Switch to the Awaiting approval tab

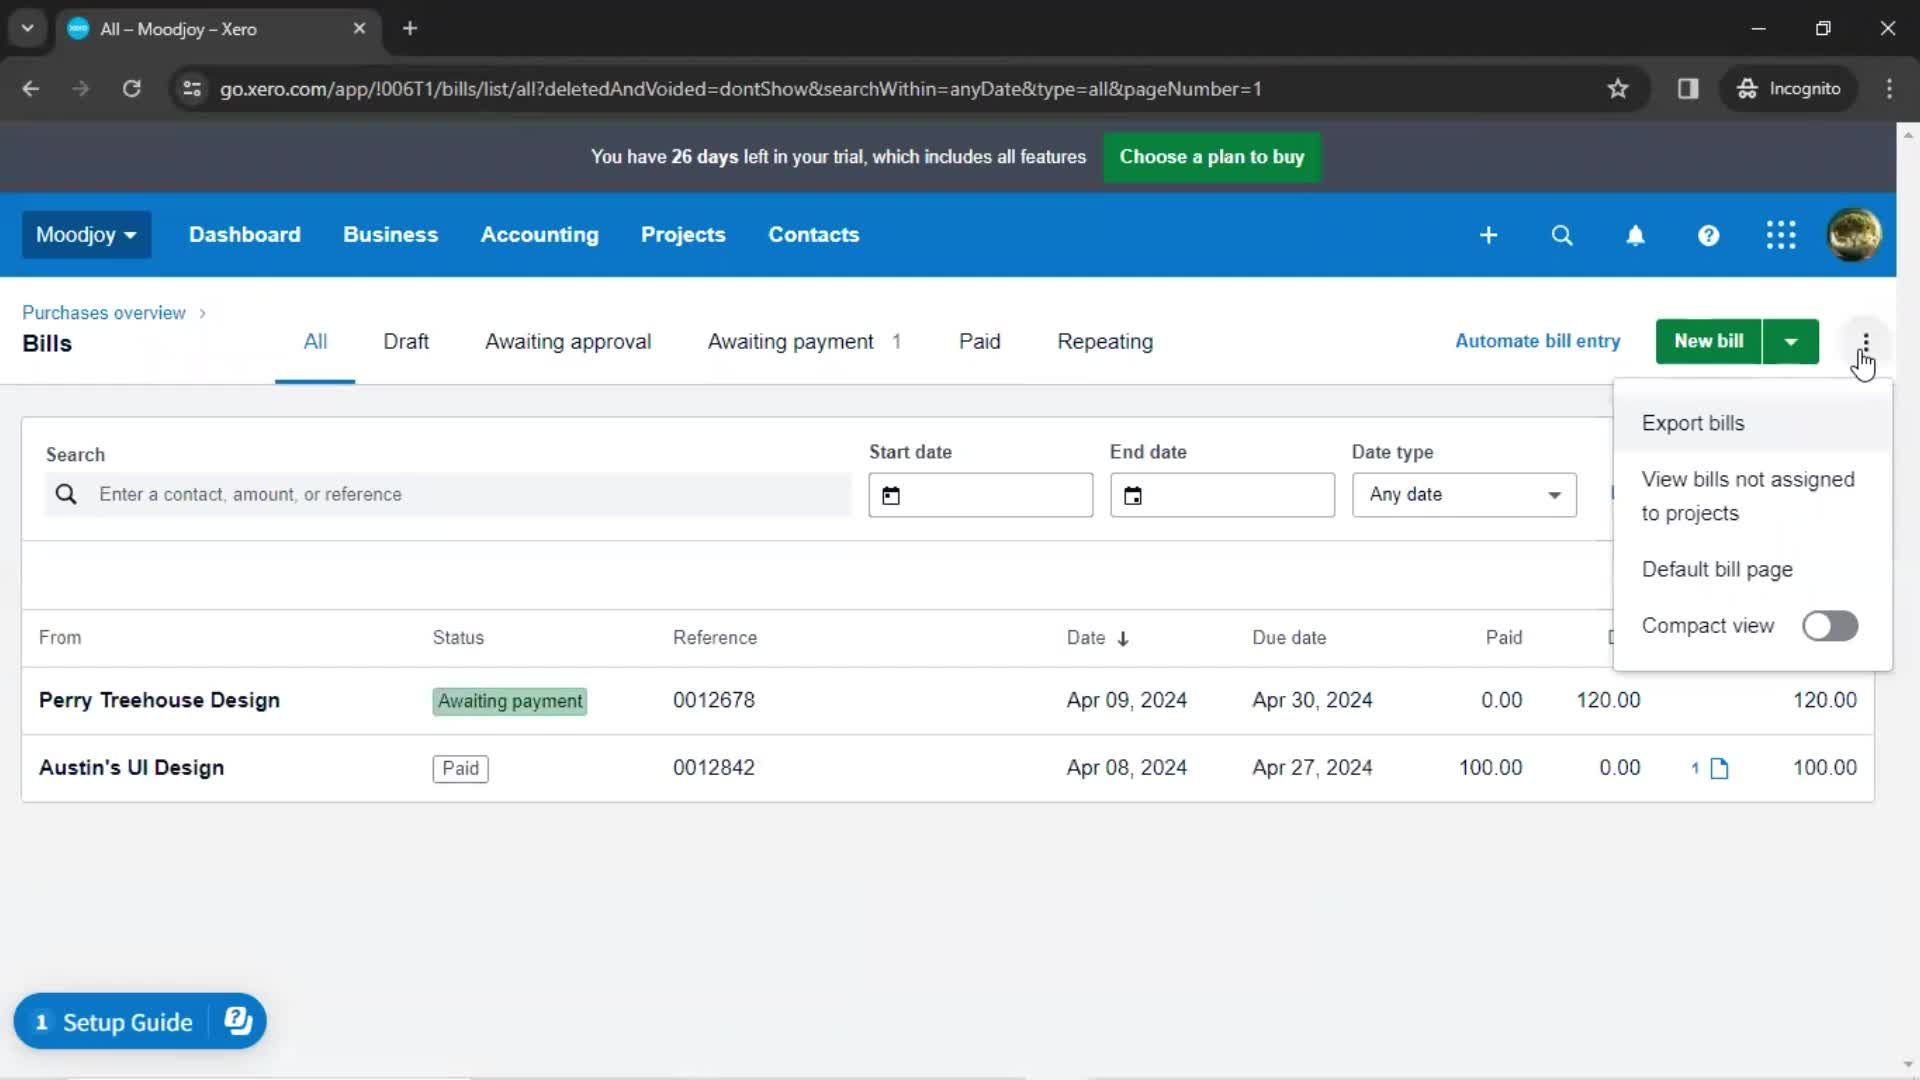click(568, 342)
